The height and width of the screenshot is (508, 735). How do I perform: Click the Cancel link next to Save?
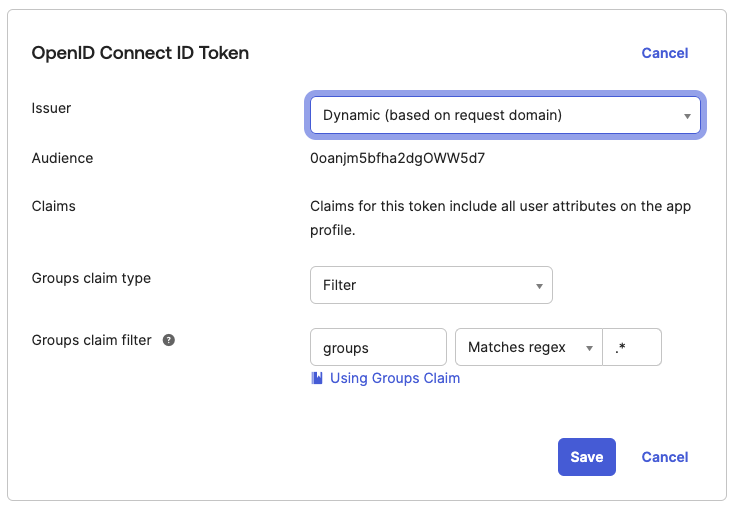[665, 457]
